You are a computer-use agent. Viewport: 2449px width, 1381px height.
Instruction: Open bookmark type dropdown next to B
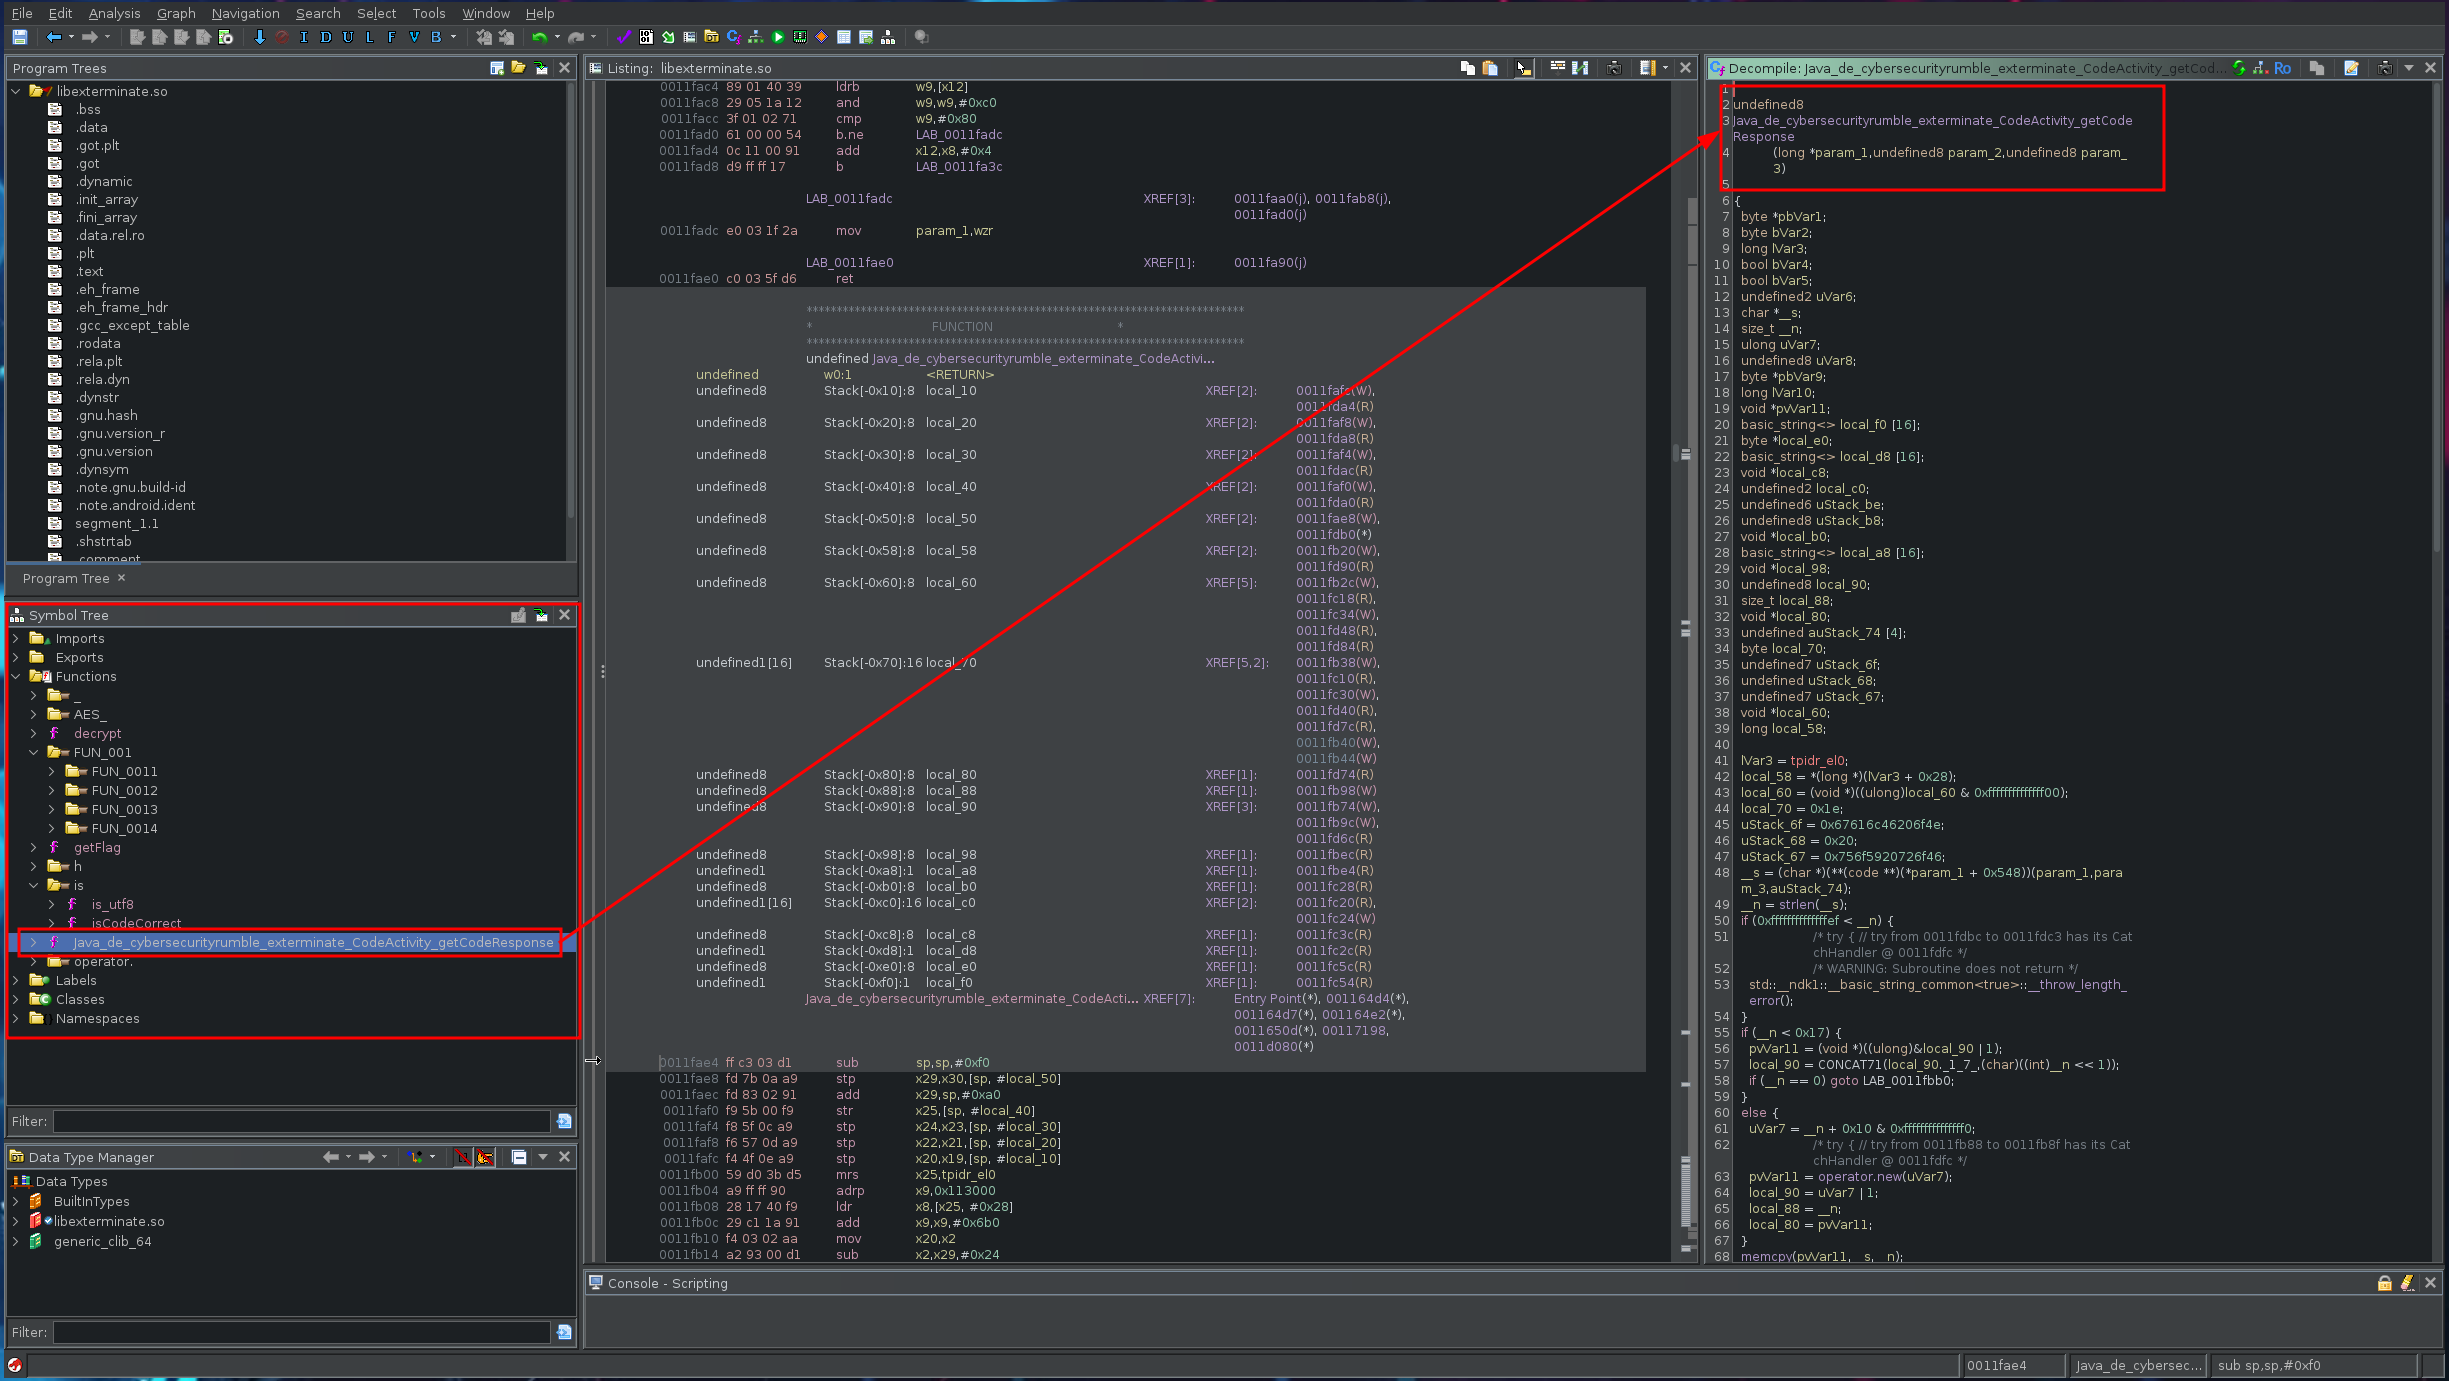pyautogui.click(x=453, y=37)
